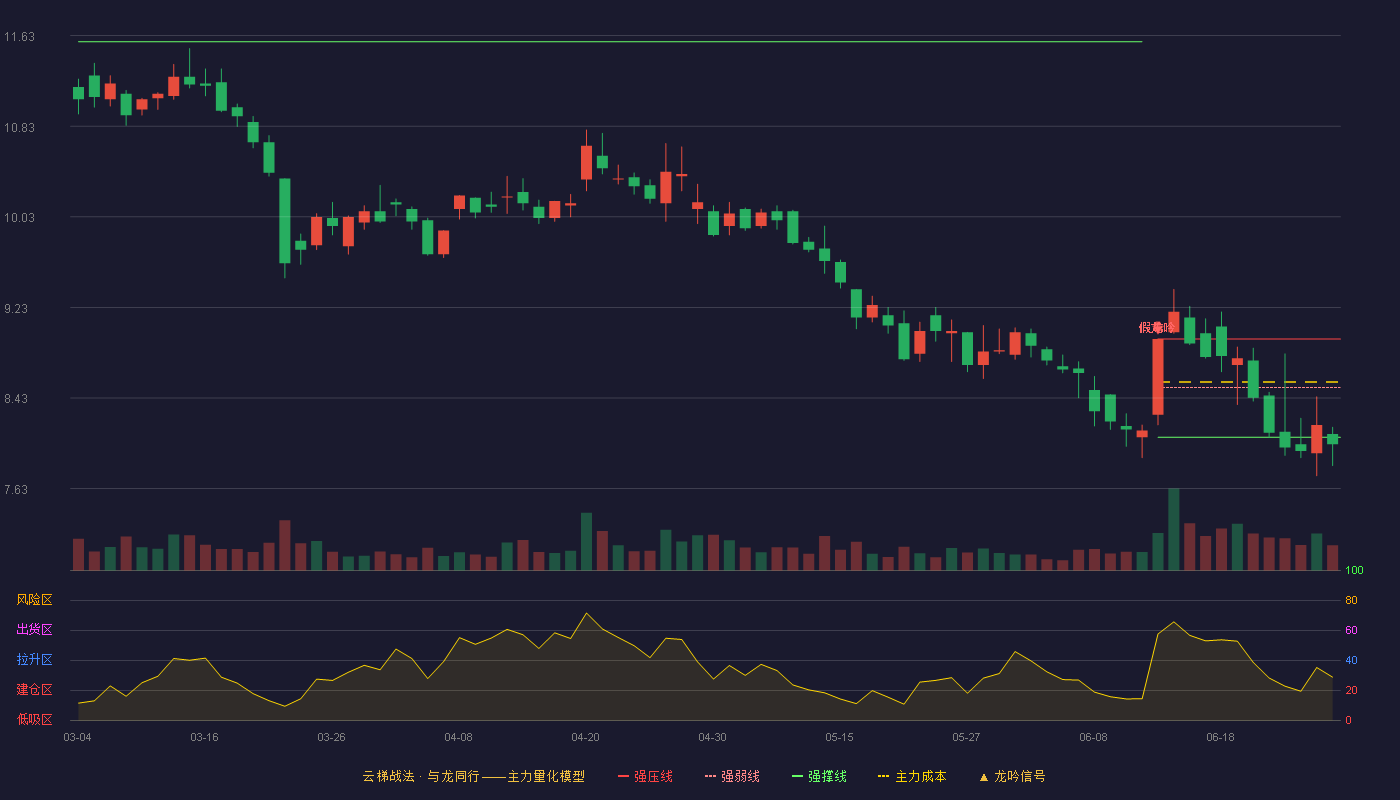Click the 05-15 date label
Screen dimensions: 1400x800
coord(839,737)
